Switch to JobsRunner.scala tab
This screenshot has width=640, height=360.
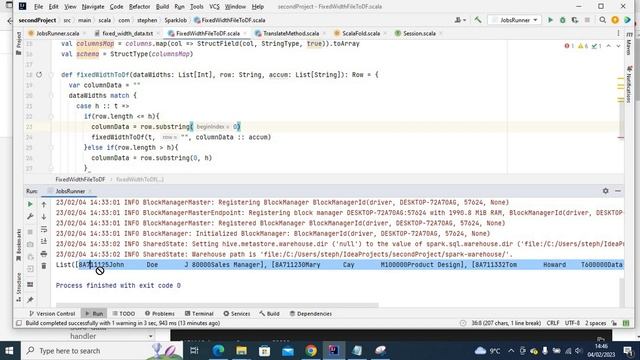[x=57, y=33]
